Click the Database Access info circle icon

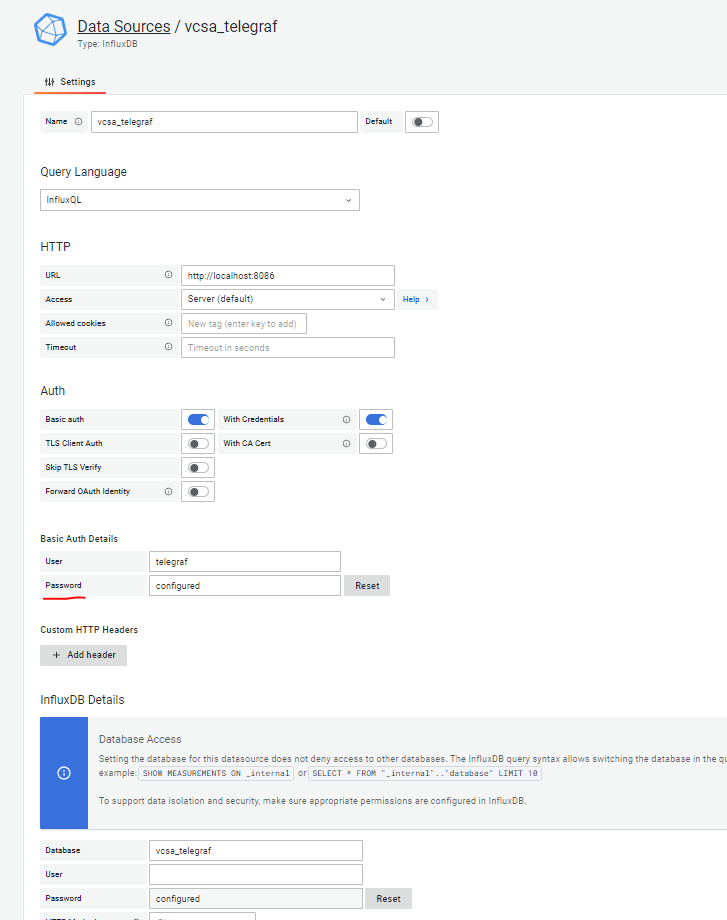tap(64, 773)
